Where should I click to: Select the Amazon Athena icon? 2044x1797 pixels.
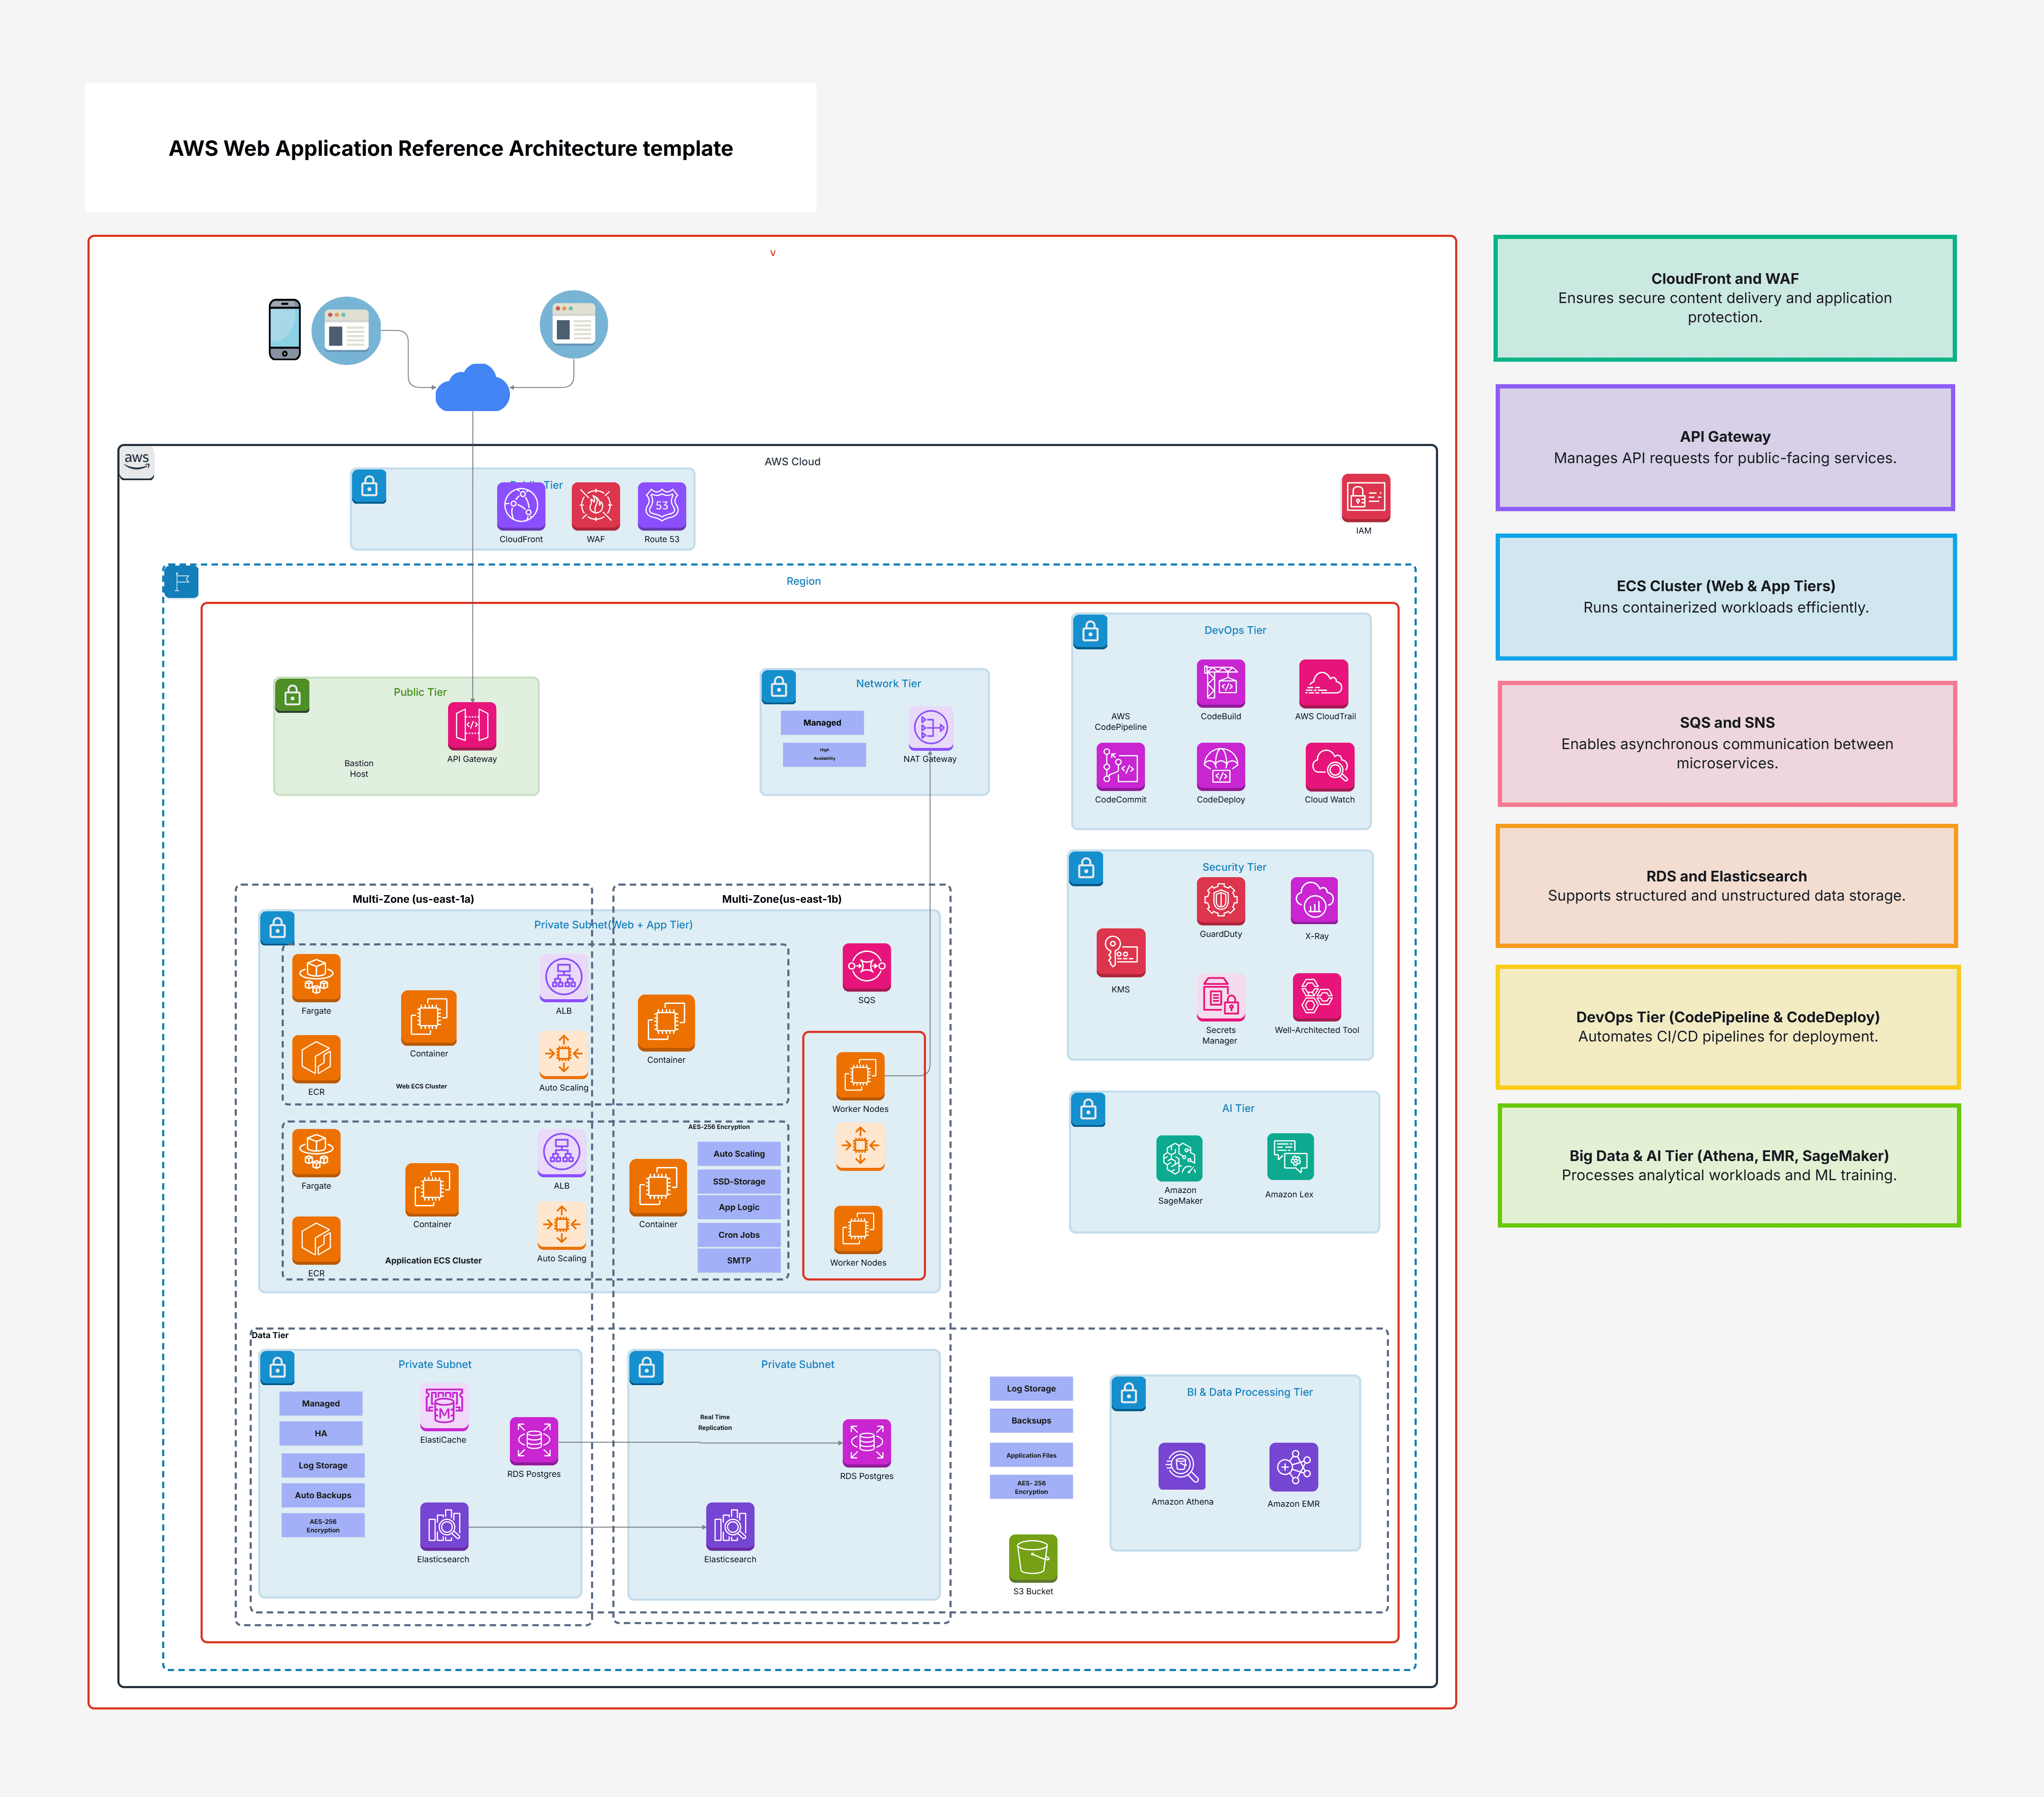tap(1181, 1466)
